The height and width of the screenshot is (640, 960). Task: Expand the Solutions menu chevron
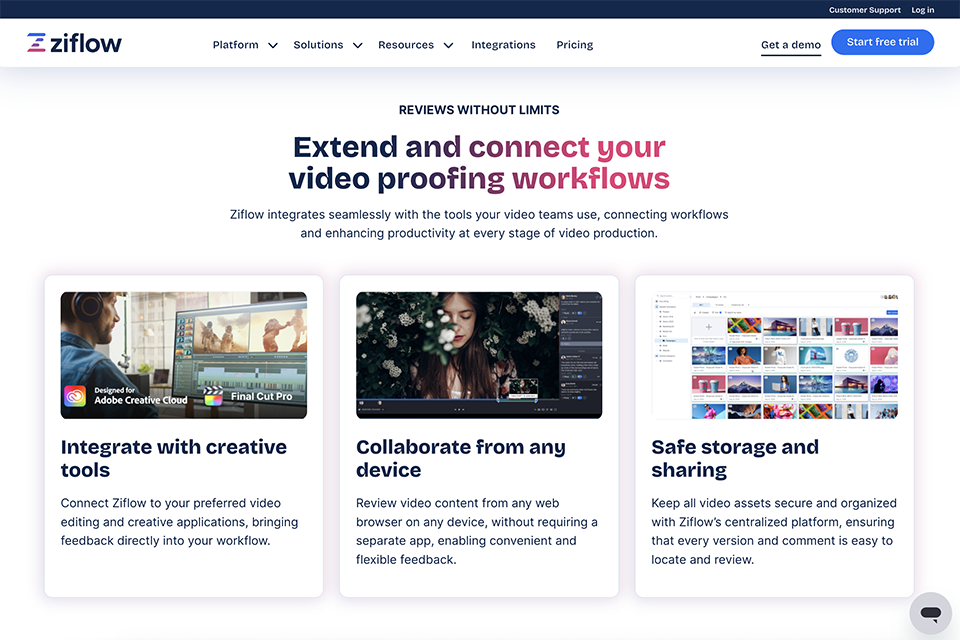click(358, 45)
